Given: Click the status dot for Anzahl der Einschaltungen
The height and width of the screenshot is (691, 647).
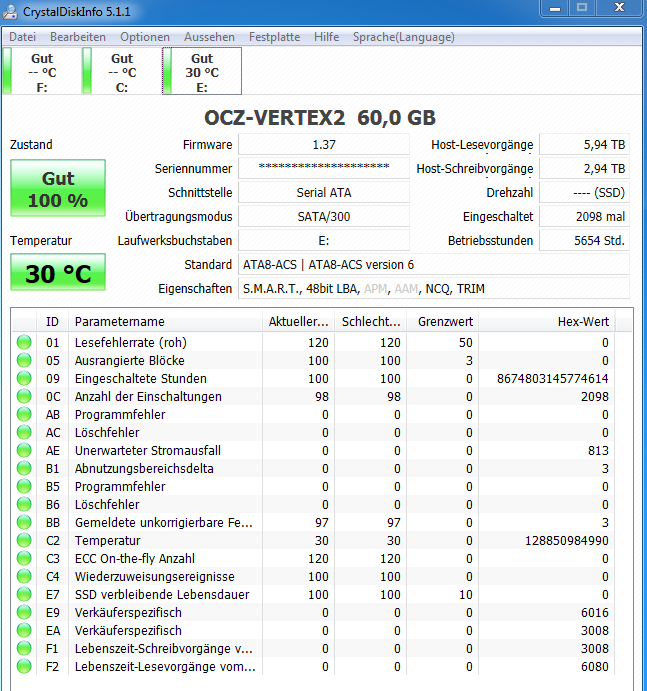Looking at the screenshot, I should tap(24, 397).
